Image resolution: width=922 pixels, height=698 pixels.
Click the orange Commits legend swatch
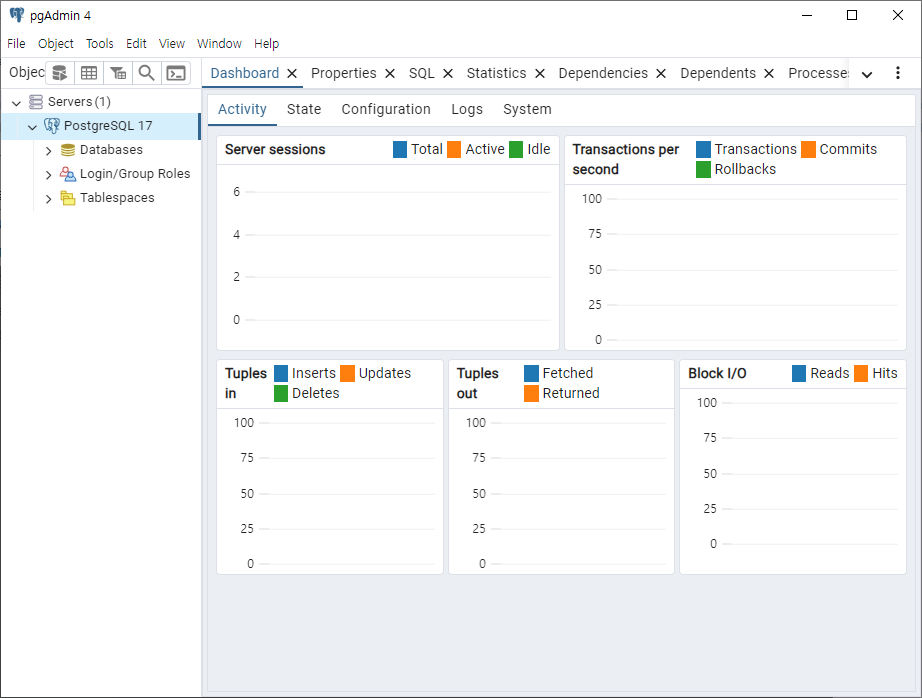tap(809, 149)
